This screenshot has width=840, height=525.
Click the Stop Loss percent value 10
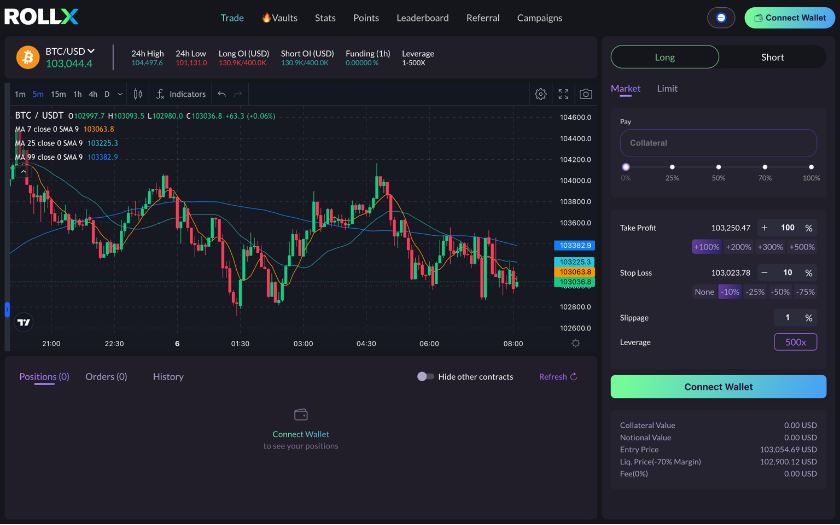[x=788, y=273]
